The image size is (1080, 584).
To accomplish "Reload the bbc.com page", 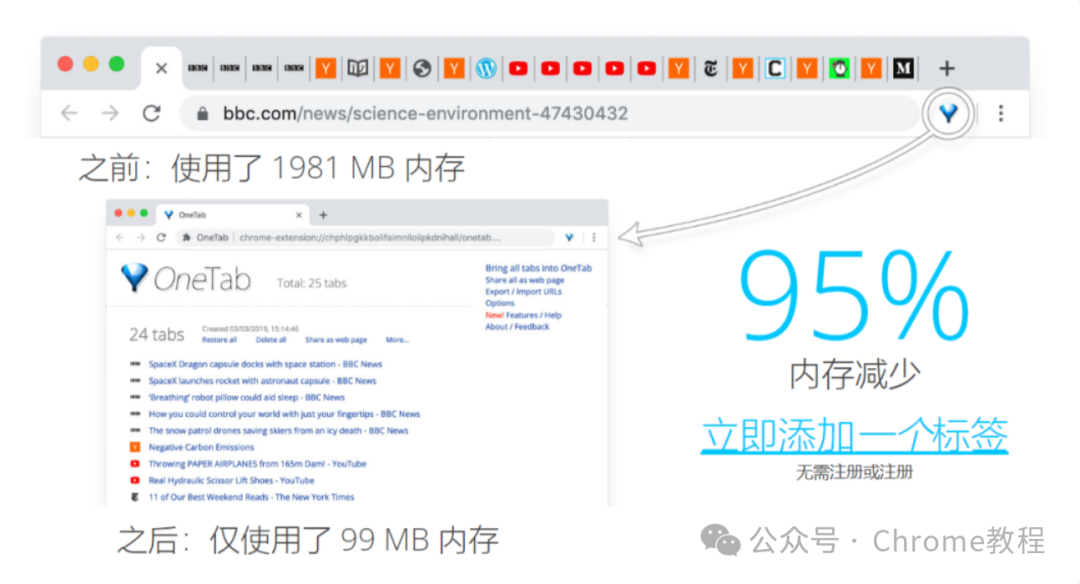I will (x=152, y=113).
